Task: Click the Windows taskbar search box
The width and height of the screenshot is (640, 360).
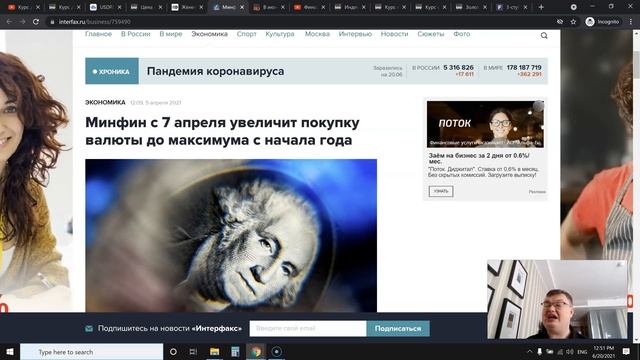Action: pyautogui.click(x=91, y=351)
